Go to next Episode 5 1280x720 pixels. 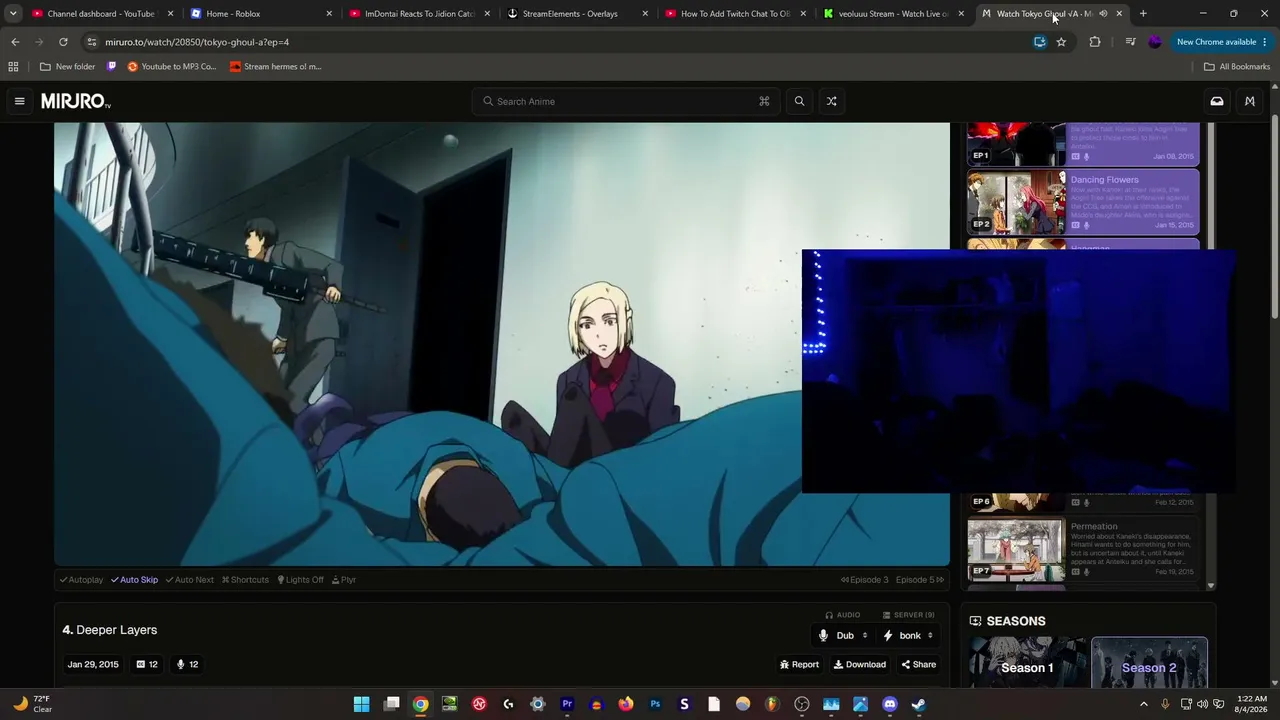coord(920,580)
